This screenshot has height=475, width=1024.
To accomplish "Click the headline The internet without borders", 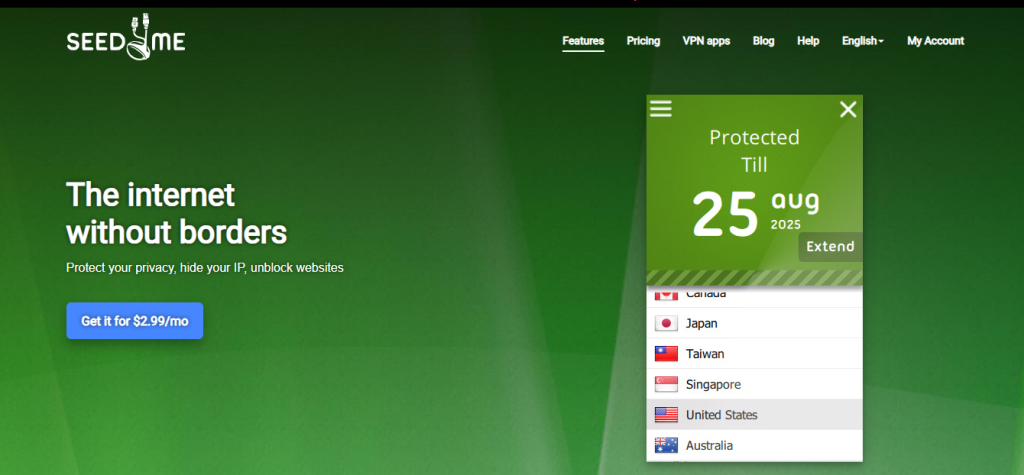I will 176,213.
